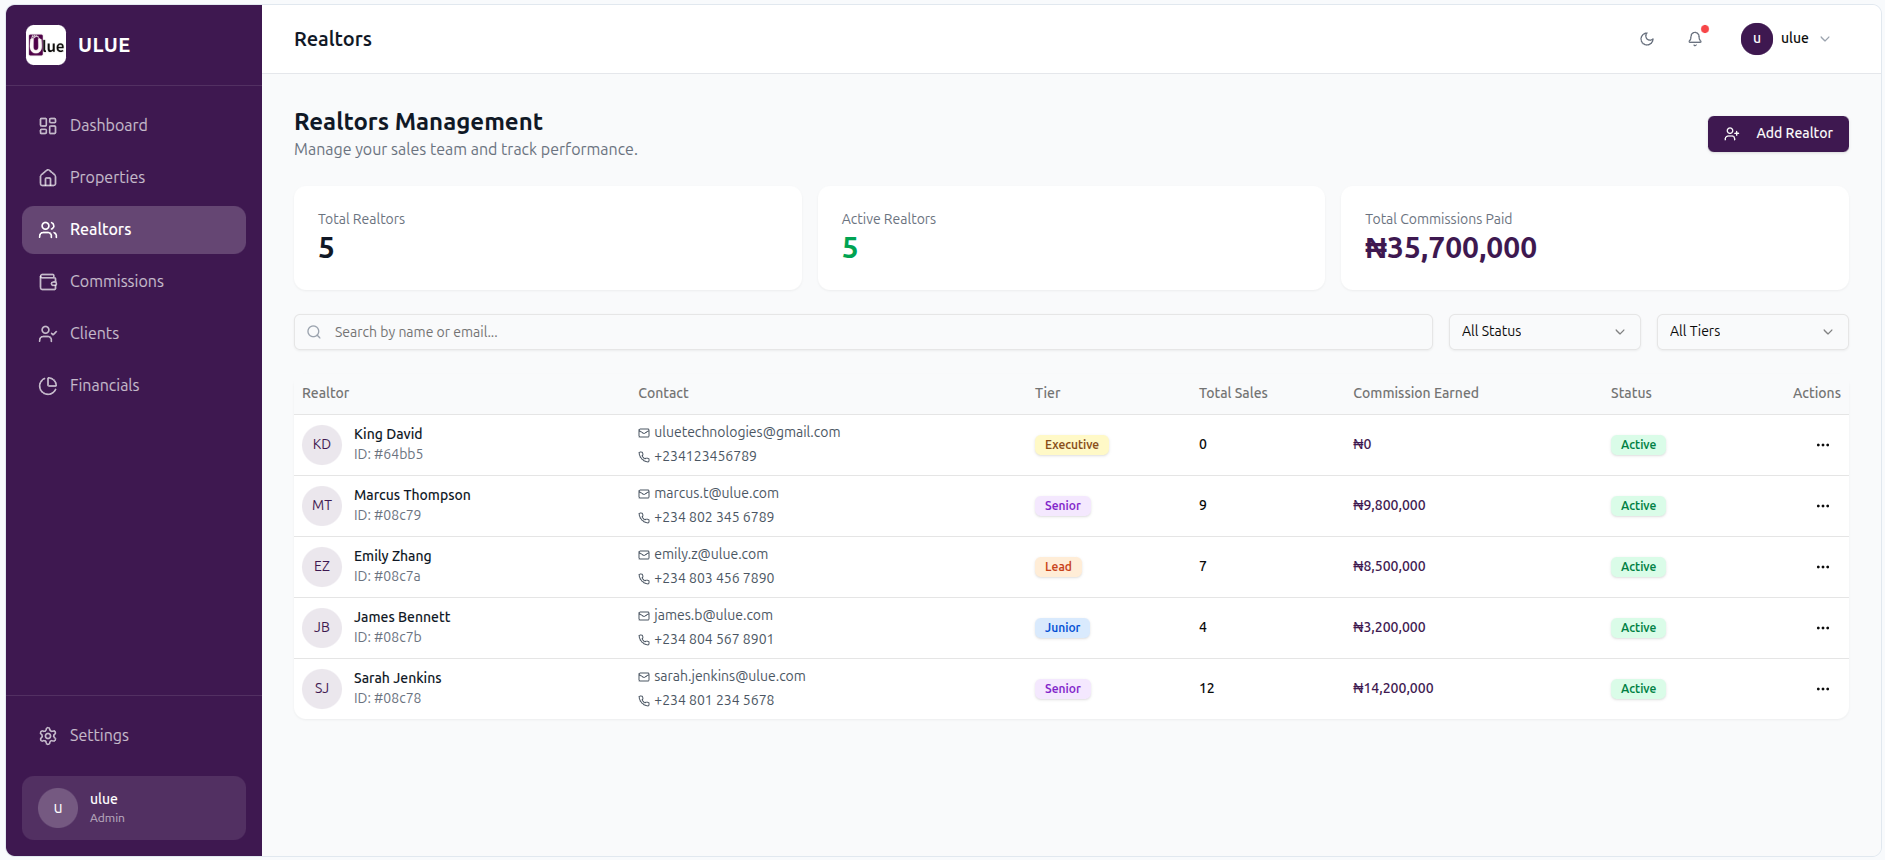This screenshot has height=860, width=1885.
Task: Click the ULUE logo icon
Action: tap(46, 45)
